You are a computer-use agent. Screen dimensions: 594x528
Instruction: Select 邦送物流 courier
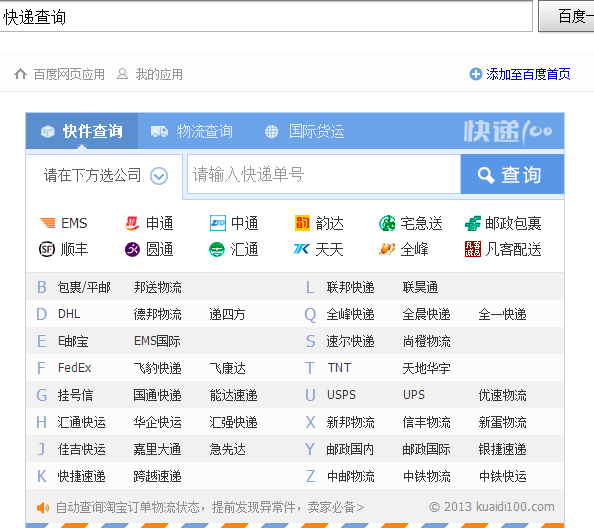tap(158, 287)
